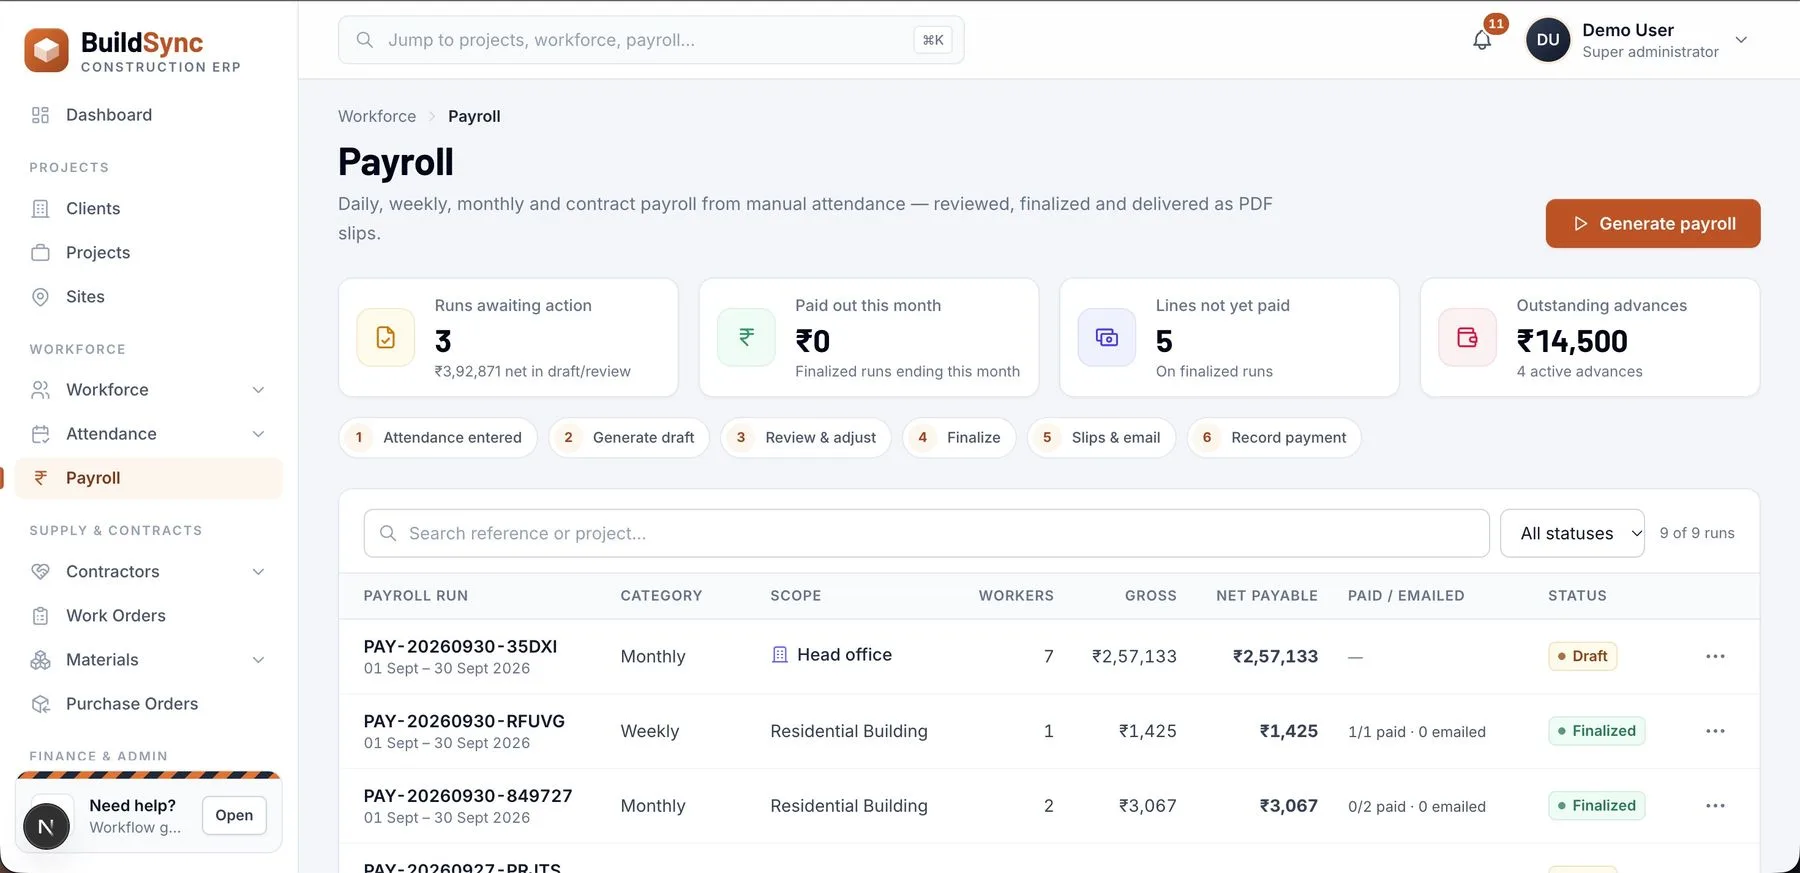The width and height of the screenshot is (1800, 873).
Task: Select the Generate draft step
Action: (629, 438)
